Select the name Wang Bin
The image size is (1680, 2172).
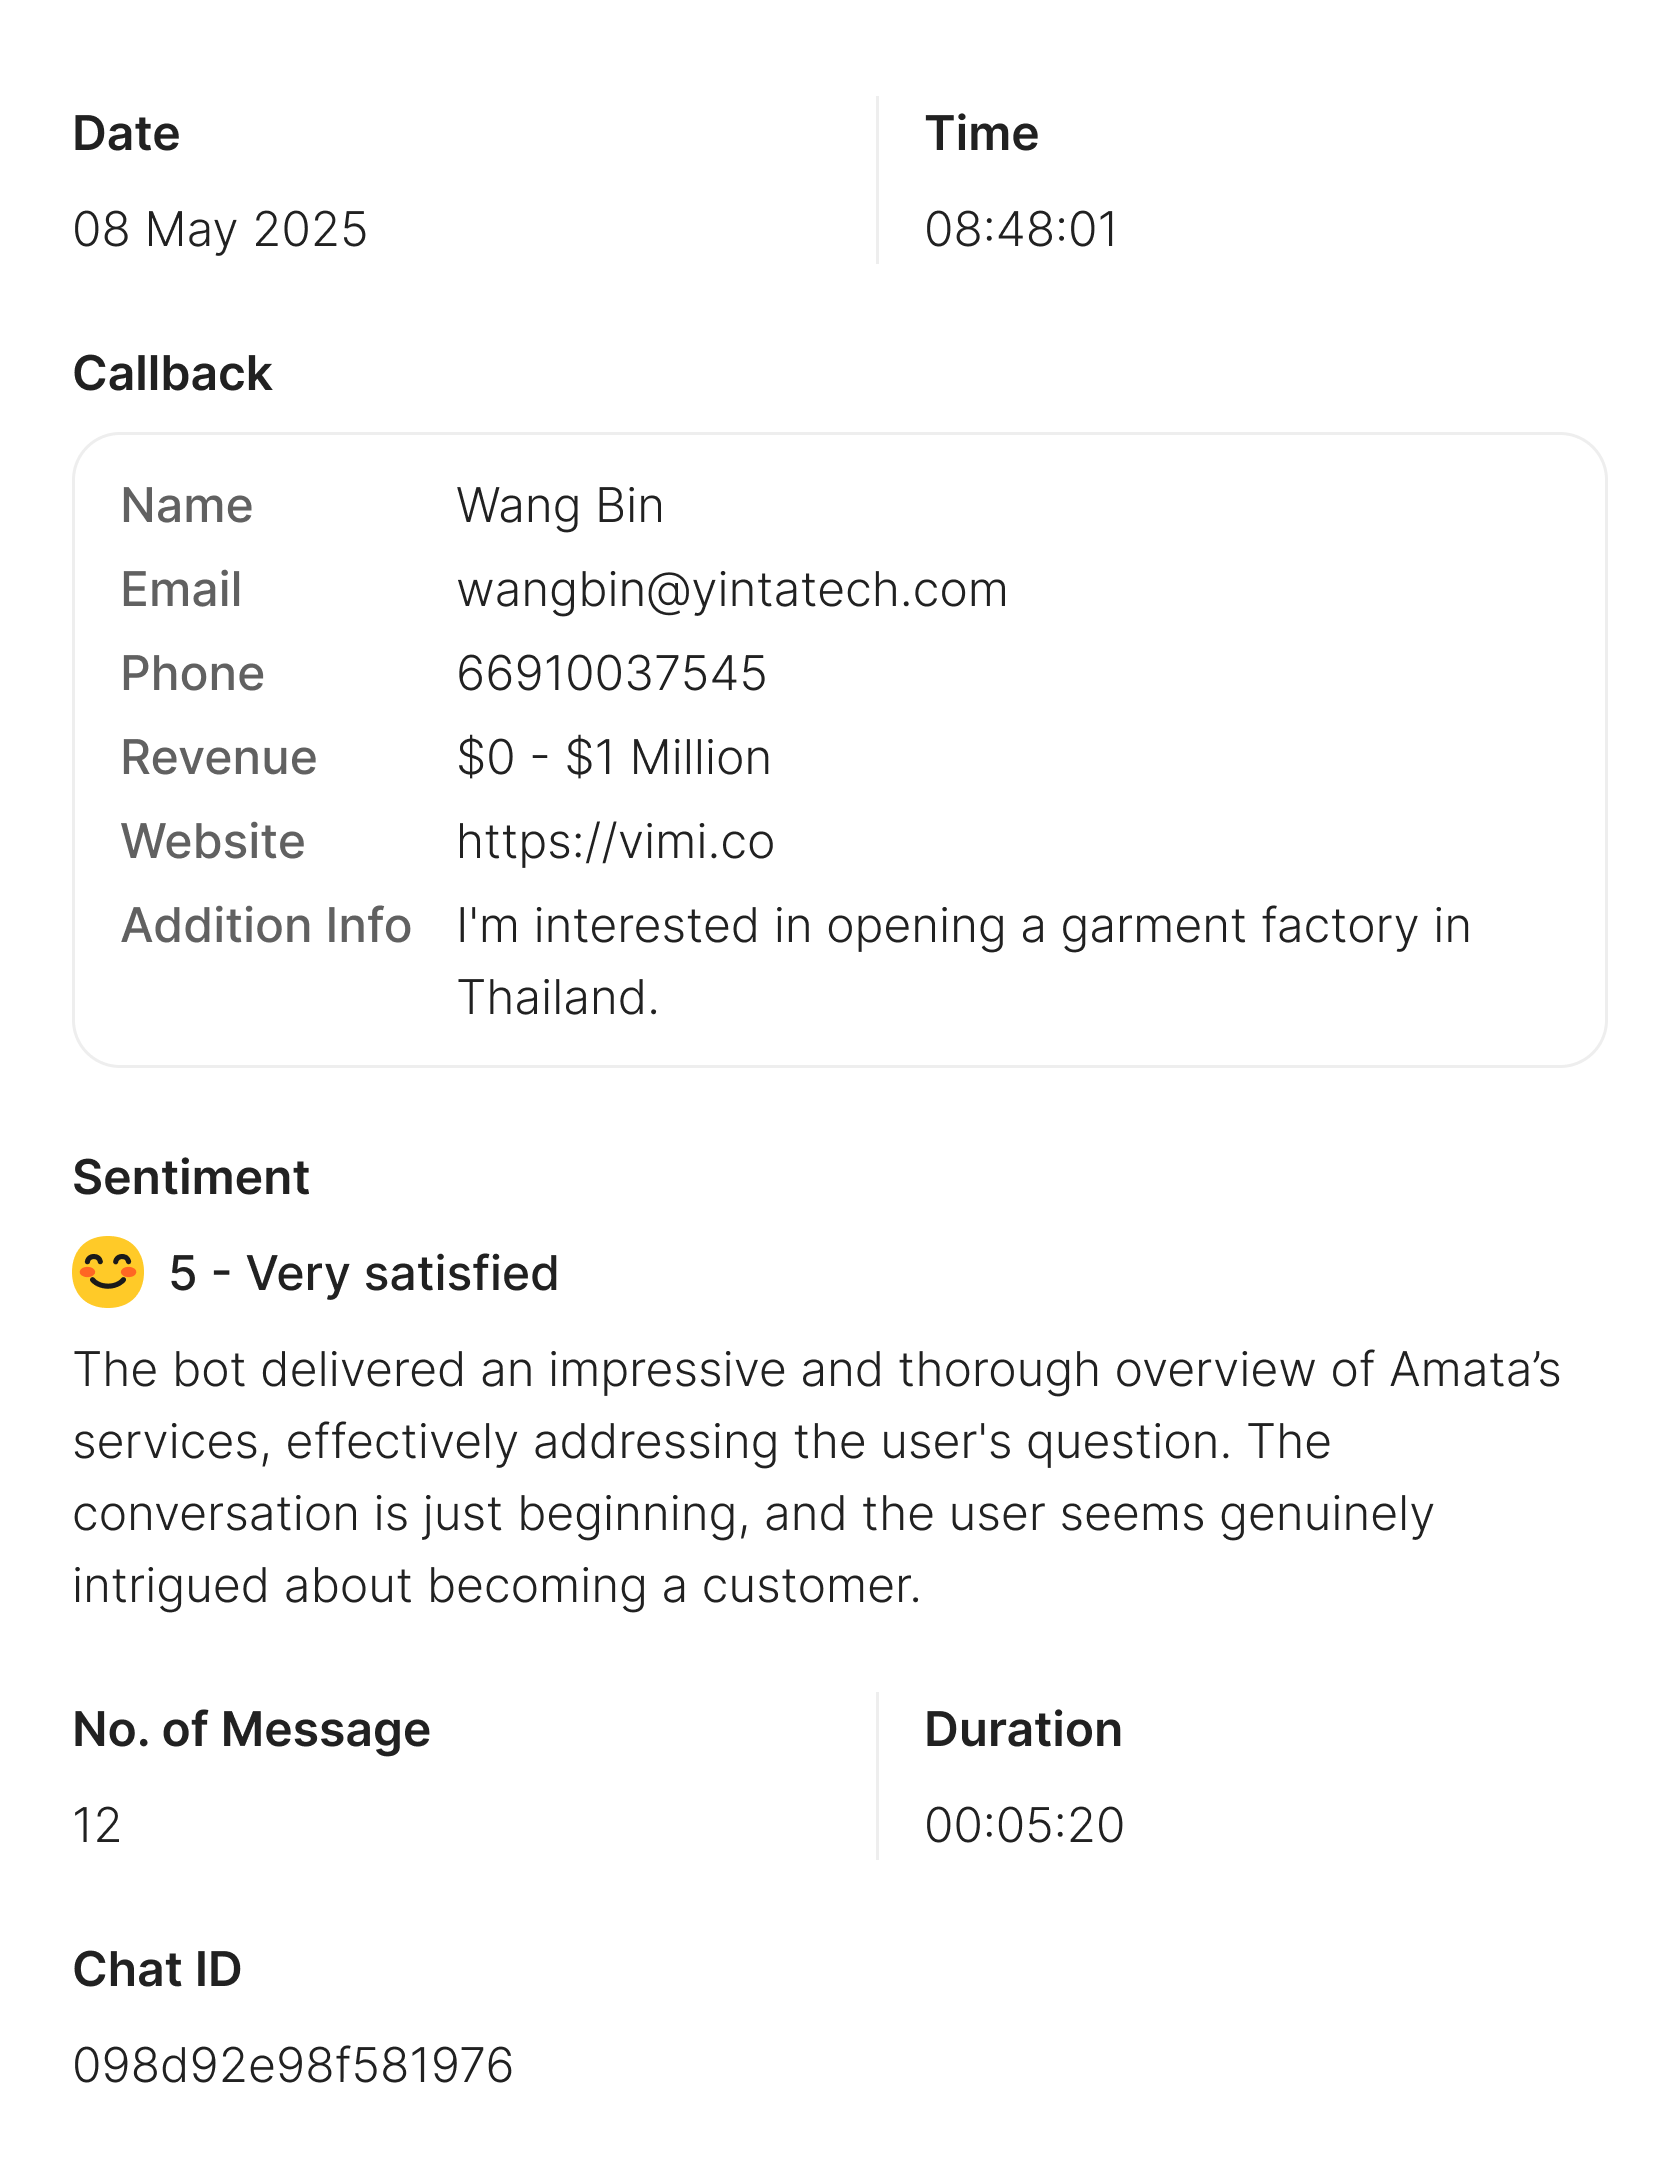(560, 506)
